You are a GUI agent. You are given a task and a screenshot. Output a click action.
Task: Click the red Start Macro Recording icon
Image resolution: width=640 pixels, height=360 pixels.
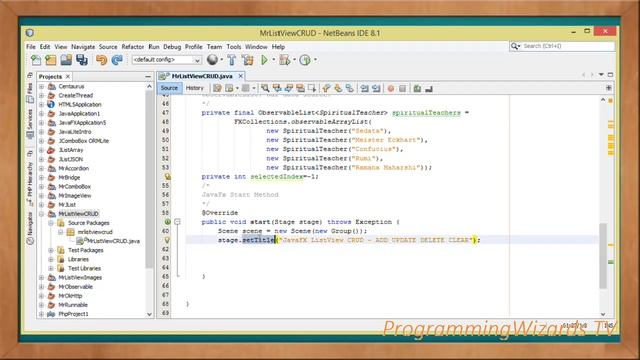click(x=391, y=88)
